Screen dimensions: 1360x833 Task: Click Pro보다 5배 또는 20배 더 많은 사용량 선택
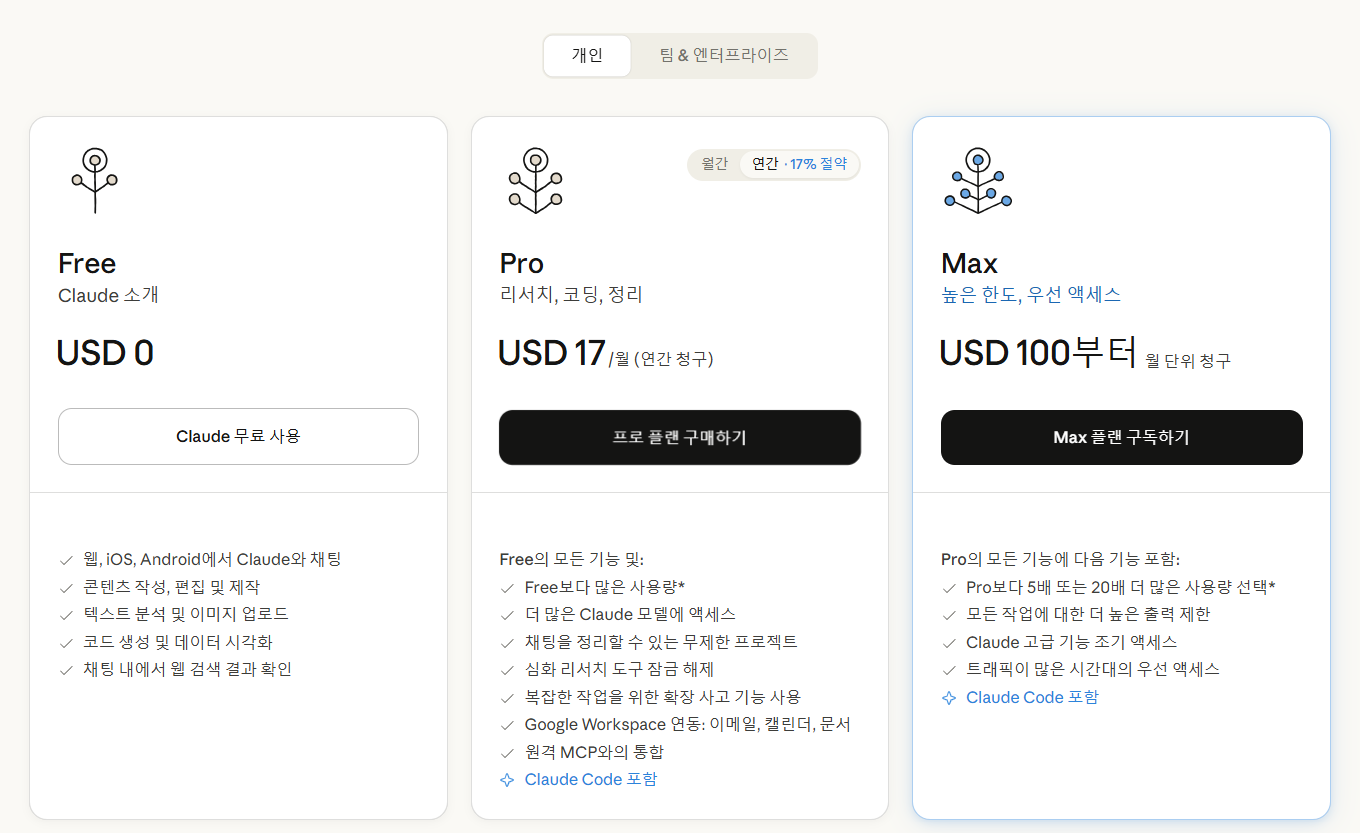tap(1121, 588)
